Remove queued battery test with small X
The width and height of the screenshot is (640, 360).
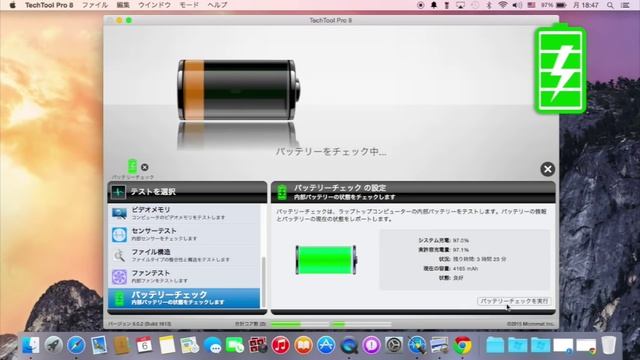[x=144, y=167]
